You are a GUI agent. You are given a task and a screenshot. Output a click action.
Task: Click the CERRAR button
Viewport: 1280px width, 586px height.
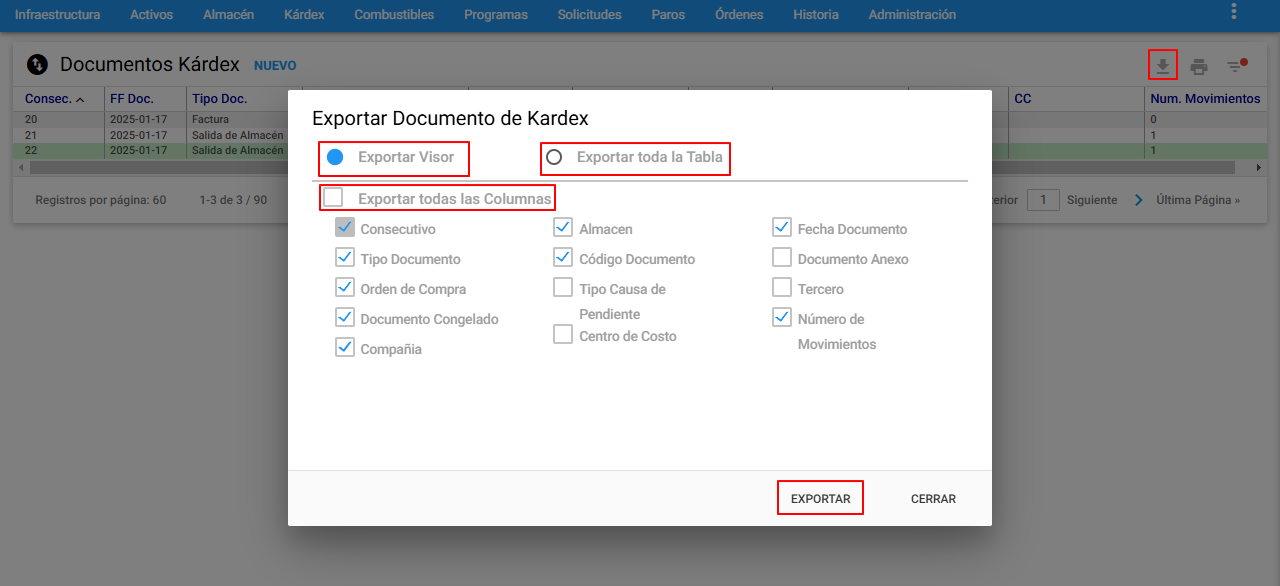click(933, 498)
